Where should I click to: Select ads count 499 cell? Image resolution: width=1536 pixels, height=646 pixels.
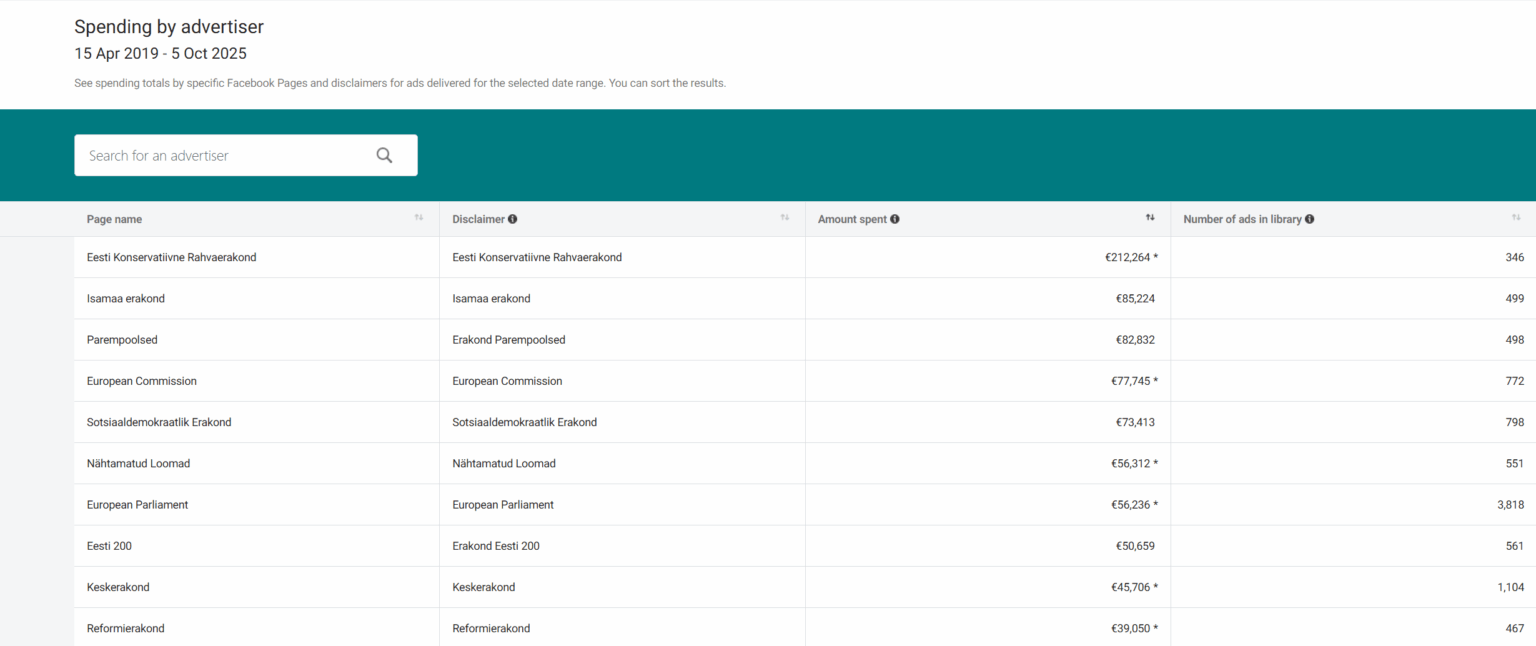[x=1353, y=298]
